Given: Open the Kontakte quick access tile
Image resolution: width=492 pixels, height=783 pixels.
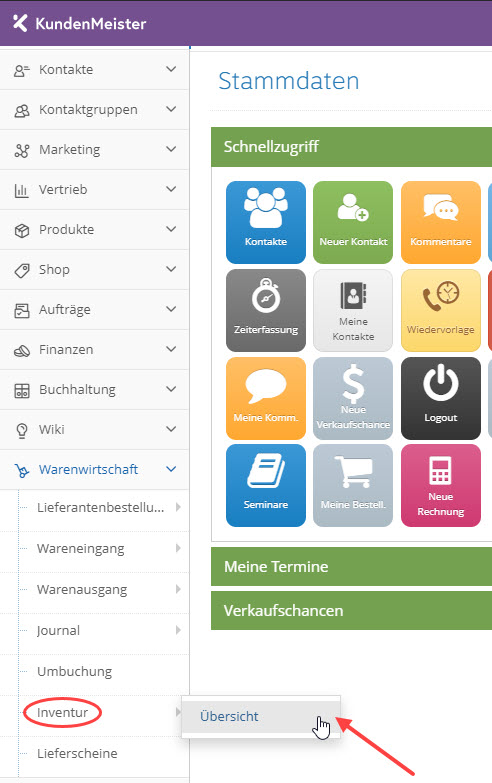Looking at the screenshot, I should 266,222.
